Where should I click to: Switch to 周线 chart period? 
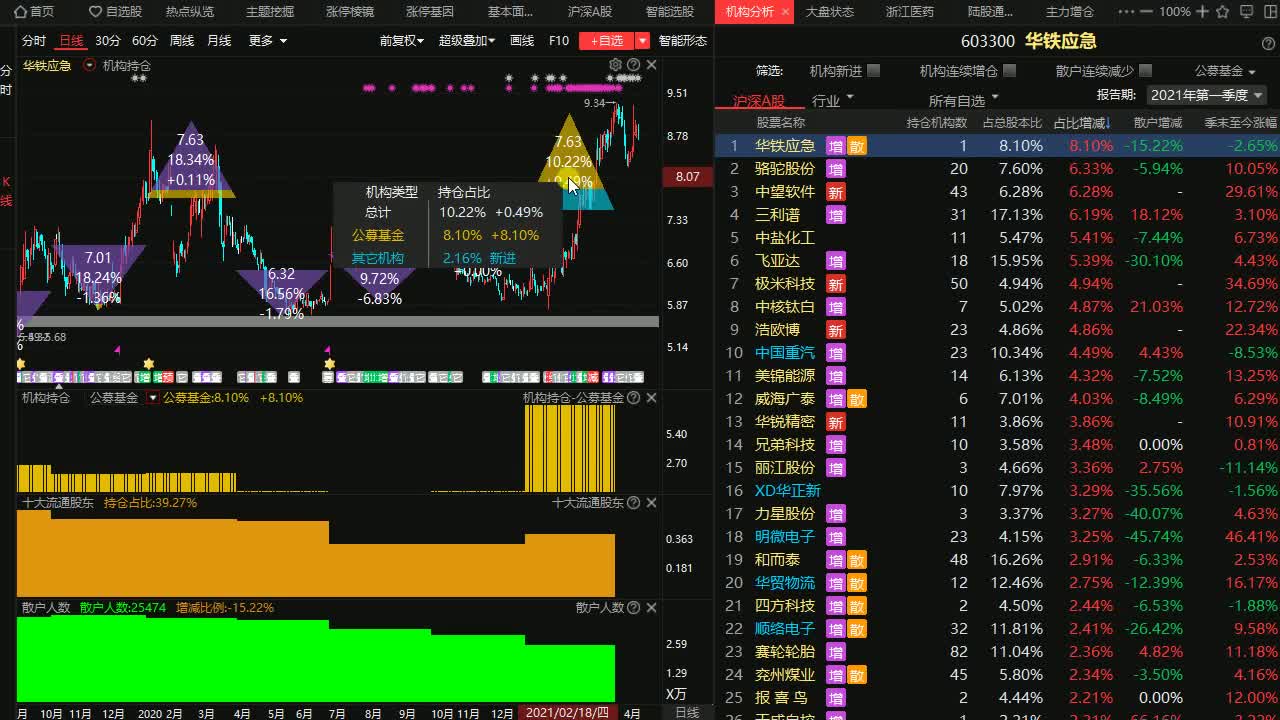[182, 41]
